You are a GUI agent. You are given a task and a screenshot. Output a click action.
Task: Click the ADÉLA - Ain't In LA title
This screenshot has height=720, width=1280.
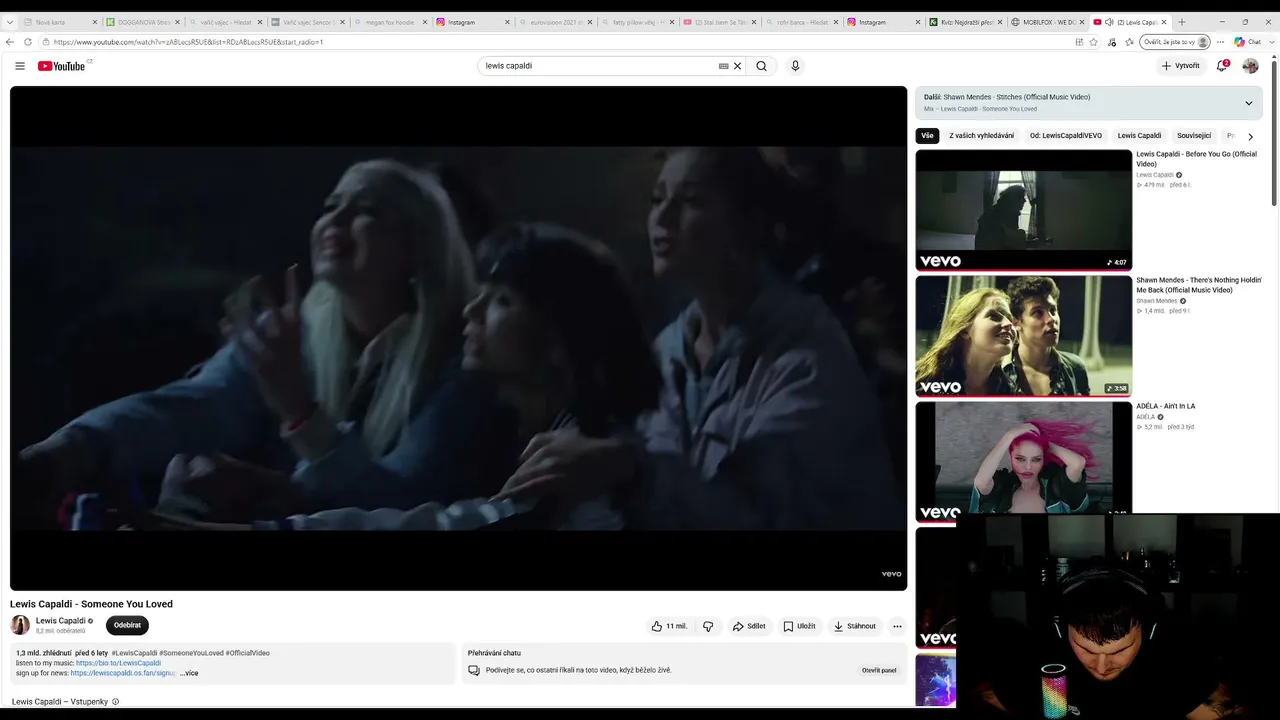1165,406
